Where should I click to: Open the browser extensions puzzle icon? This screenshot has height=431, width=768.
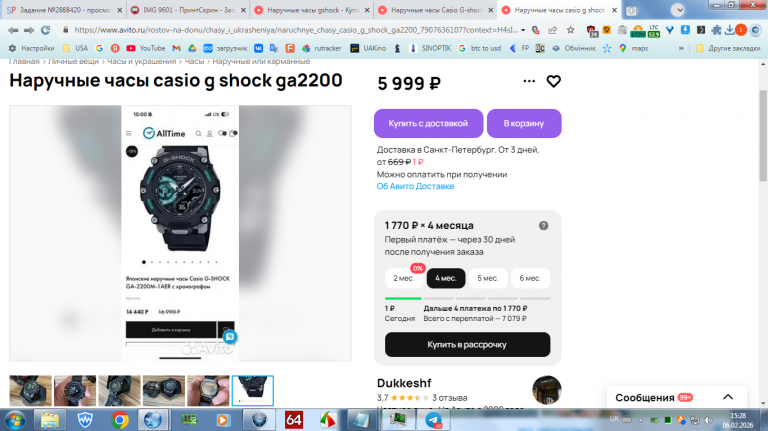716,30
